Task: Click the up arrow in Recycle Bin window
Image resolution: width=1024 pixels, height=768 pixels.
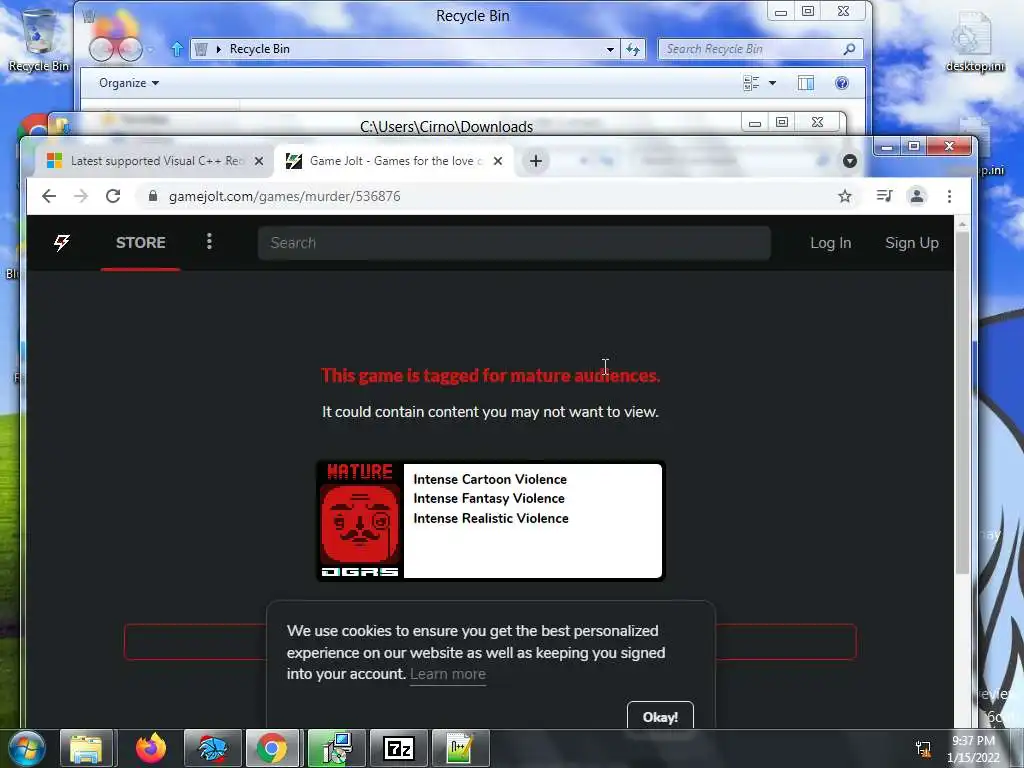Action: click(x=176, y=49)
